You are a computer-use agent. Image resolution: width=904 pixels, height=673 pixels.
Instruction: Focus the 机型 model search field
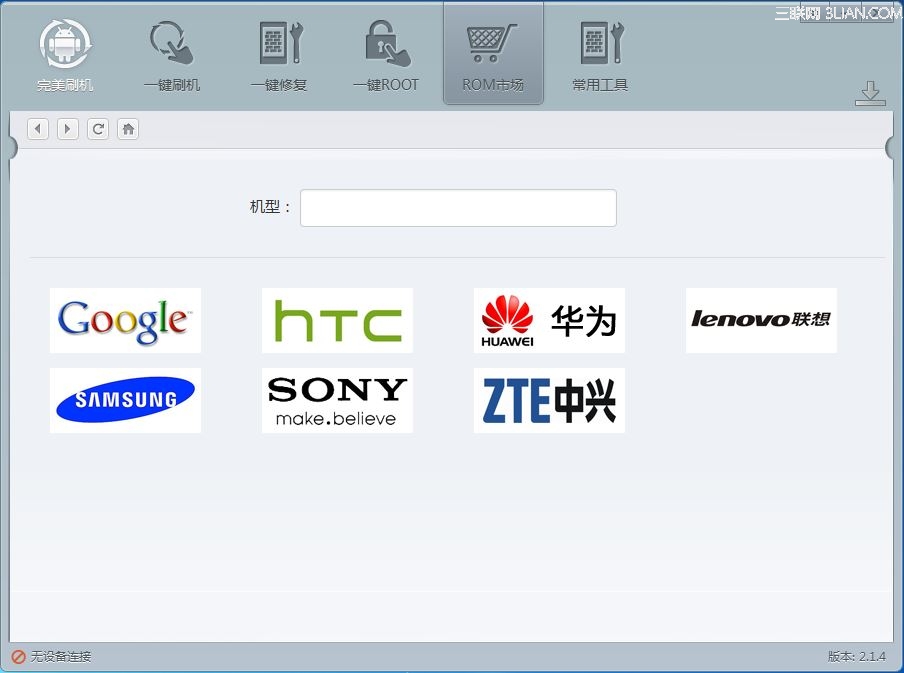point(458,208)
